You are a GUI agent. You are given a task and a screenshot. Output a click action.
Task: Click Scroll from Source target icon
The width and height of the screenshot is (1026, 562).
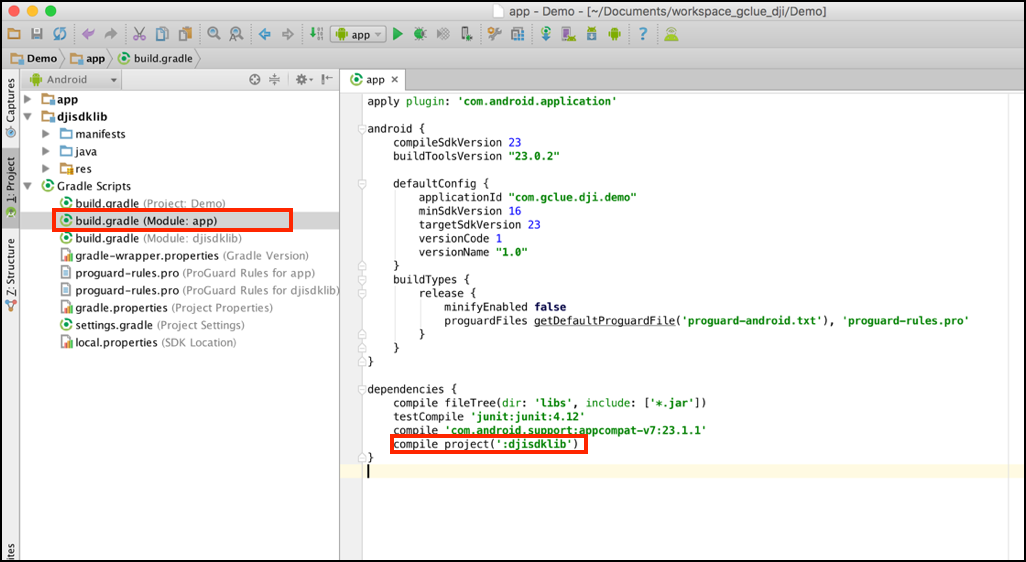click(x=254, y=79)
